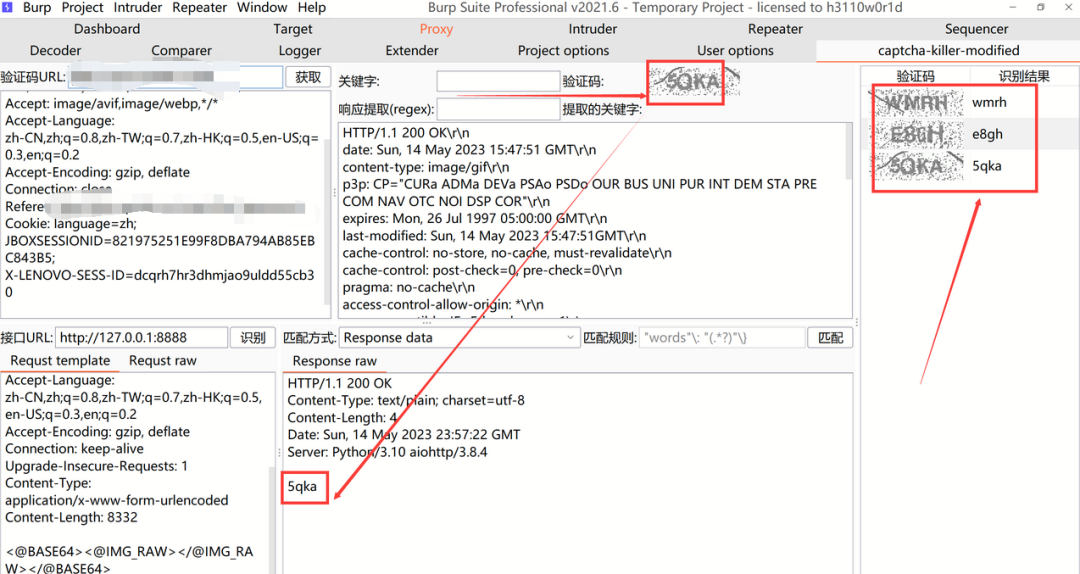Switch to the Dashboard tab
Viewport: 1080px width, 574px height.
coord(107,29)
